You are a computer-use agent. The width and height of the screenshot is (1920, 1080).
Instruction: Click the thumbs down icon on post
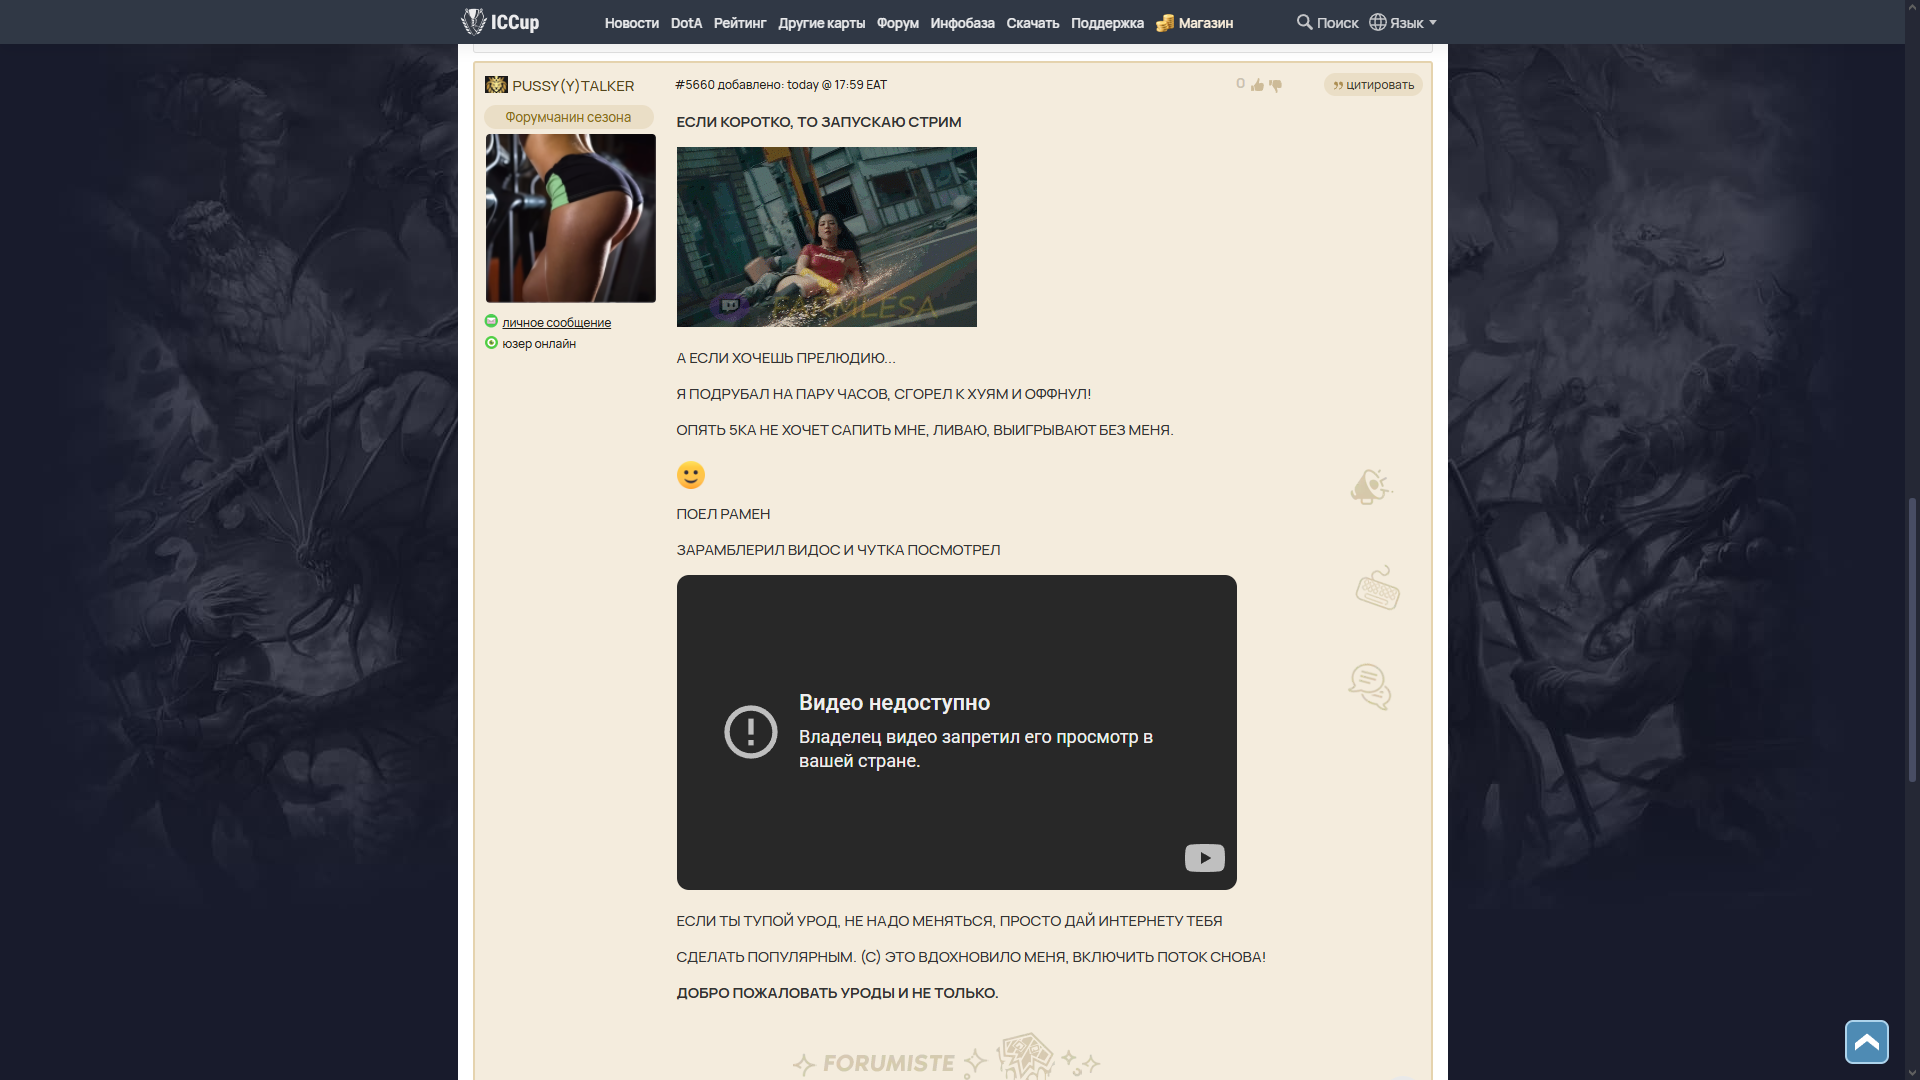[1275, 85]
